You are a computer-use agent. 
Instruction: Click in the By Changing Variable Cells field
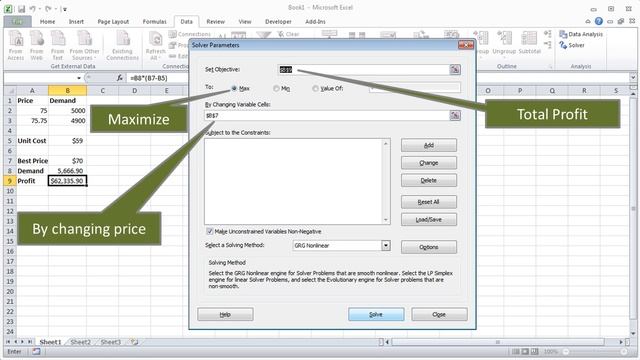point(327,116)
